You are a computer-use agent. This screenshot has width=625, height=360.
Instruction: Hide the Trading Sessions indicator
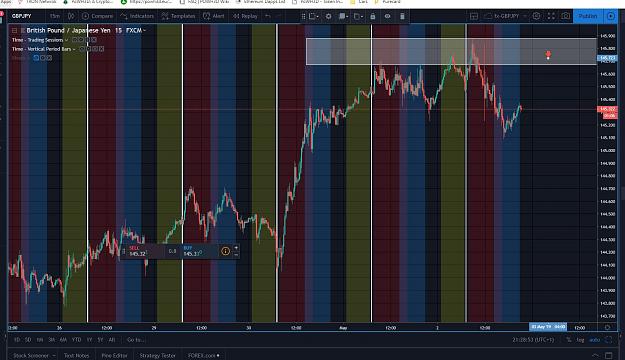click(75, 40)
